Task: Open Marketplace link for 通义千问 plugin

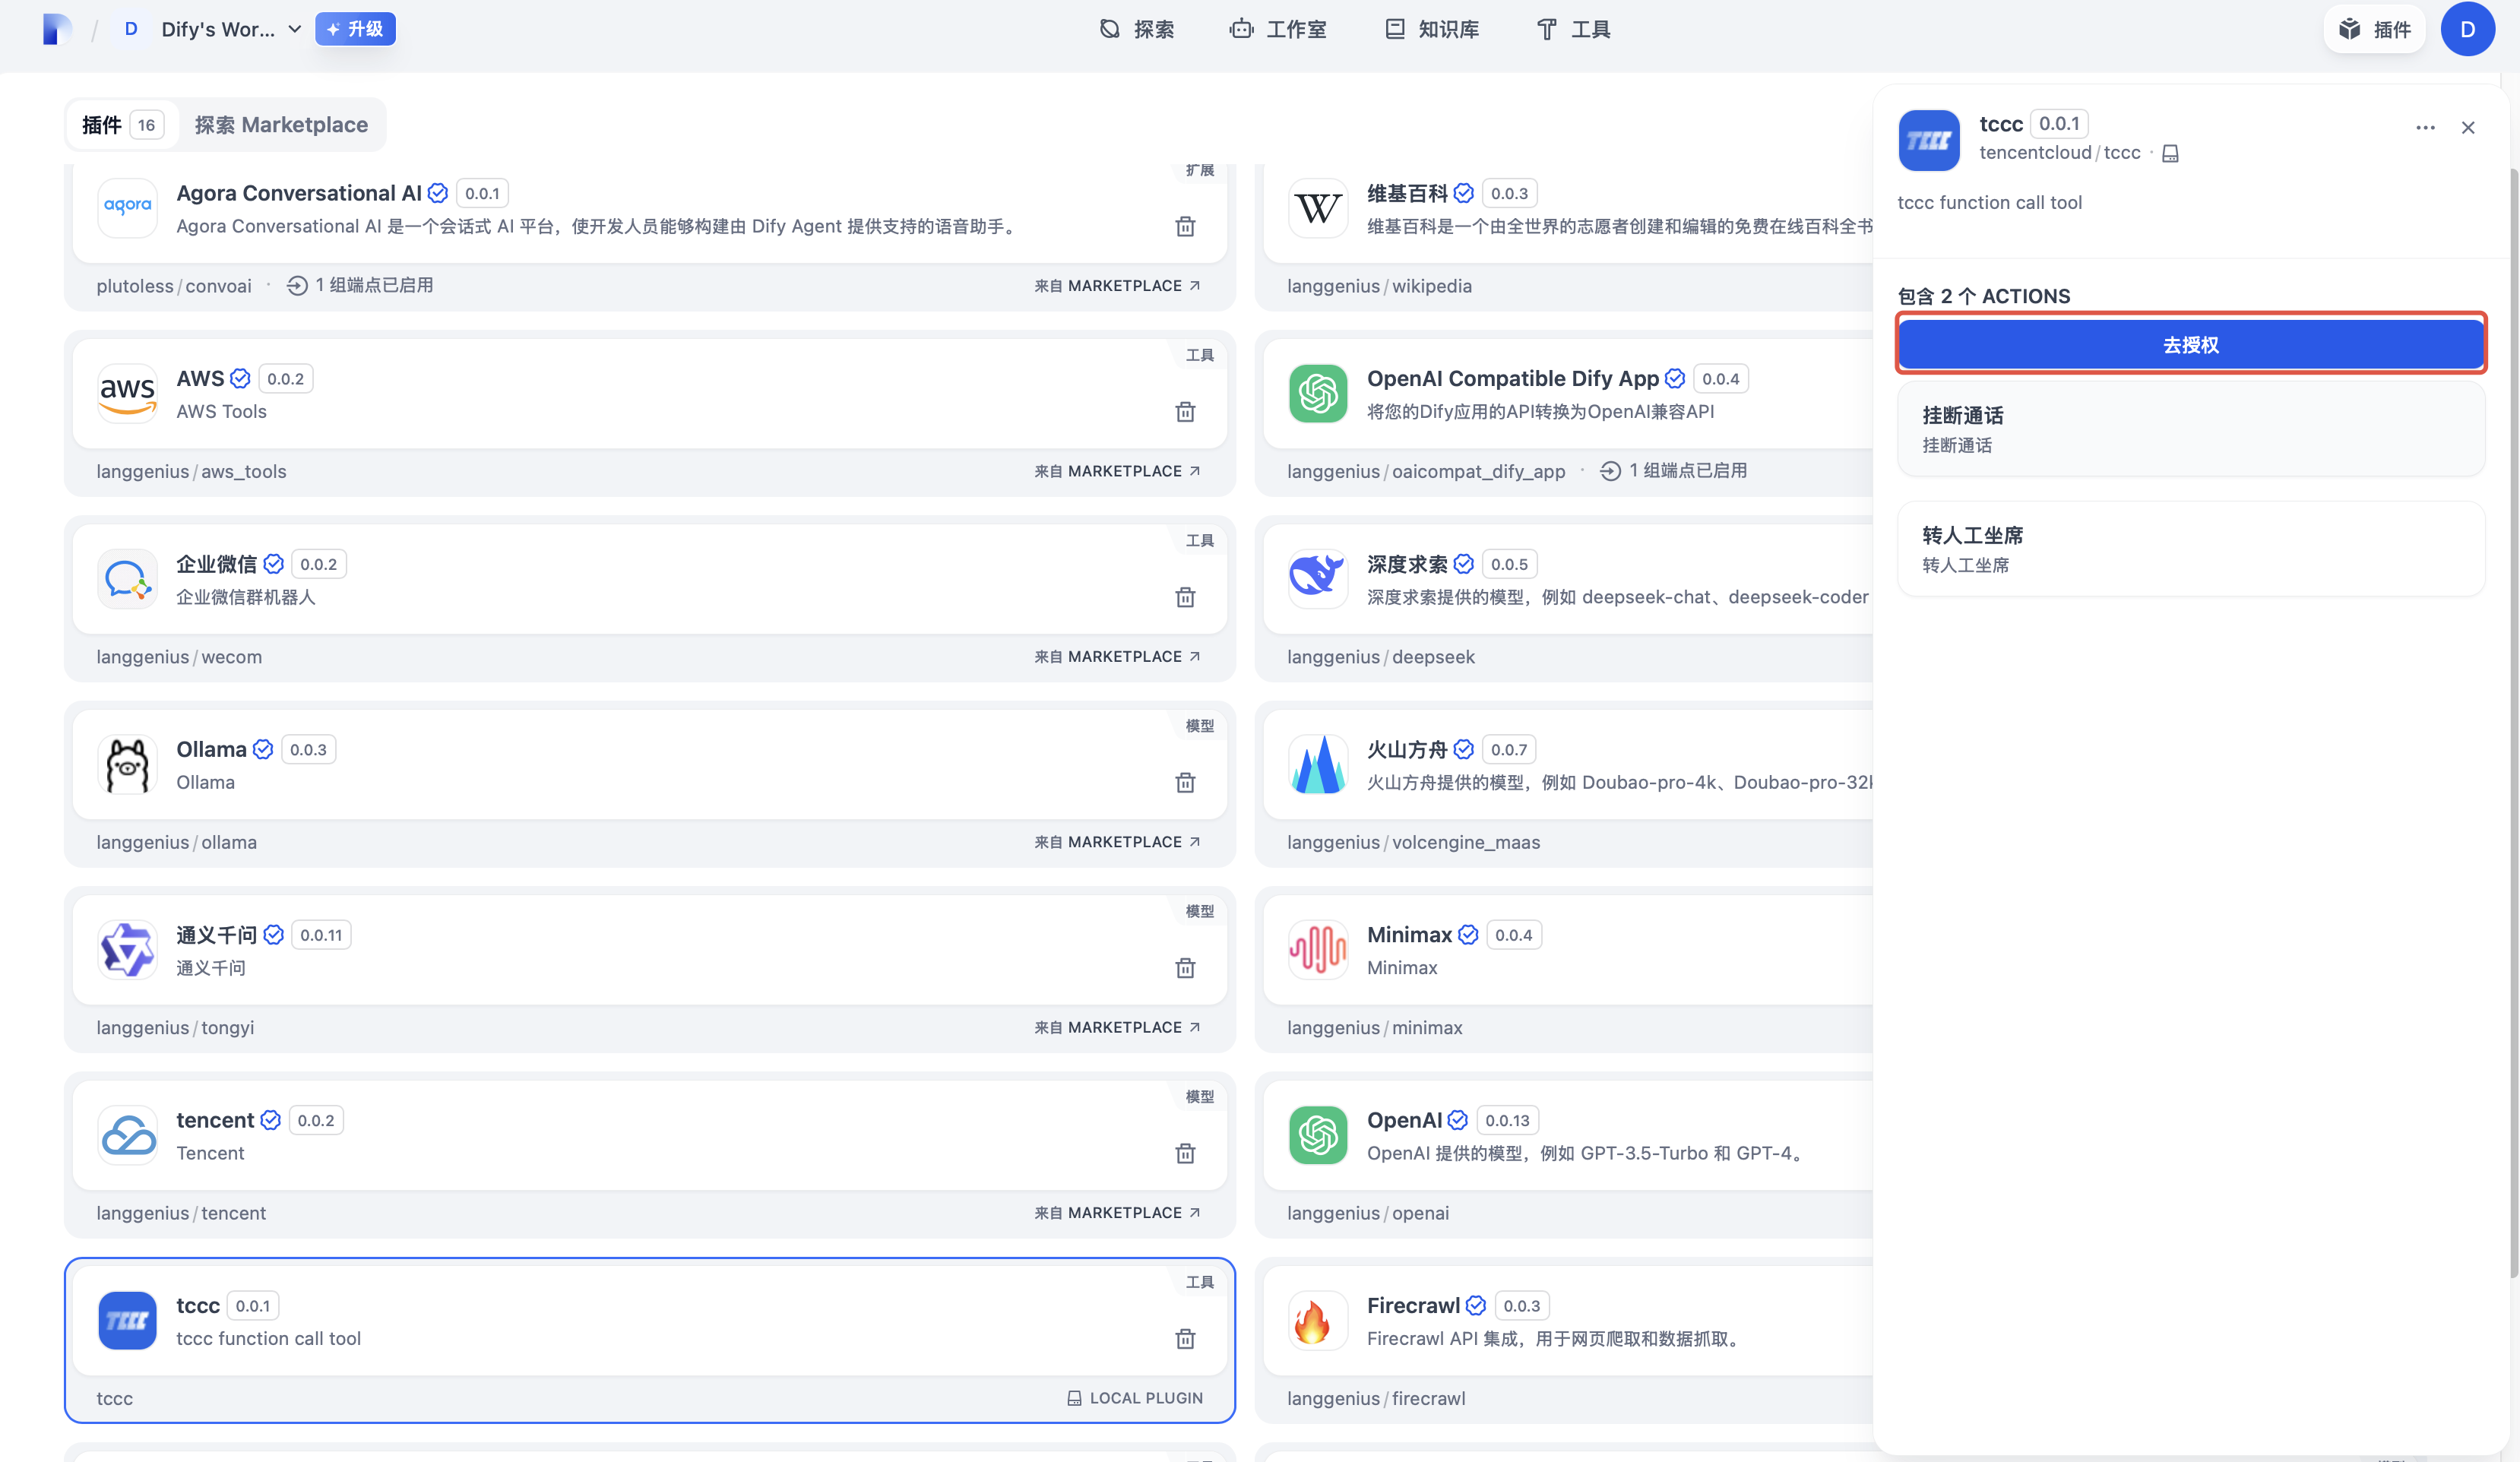Action: tap(1117, 1027)
